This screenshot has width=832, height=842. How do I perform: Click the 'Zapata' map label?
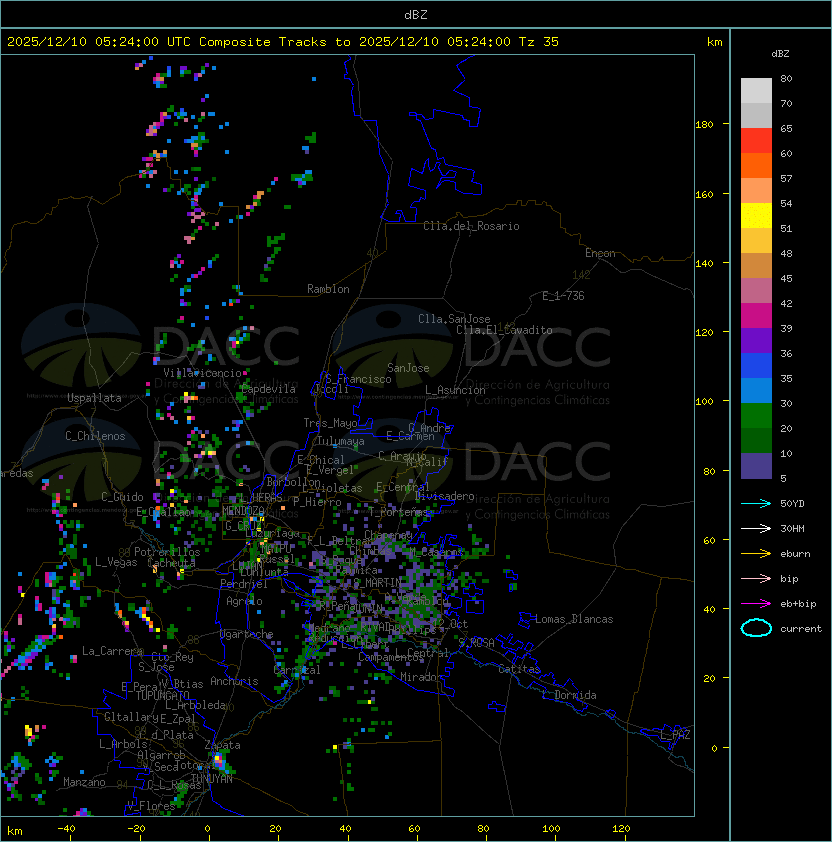222,745
